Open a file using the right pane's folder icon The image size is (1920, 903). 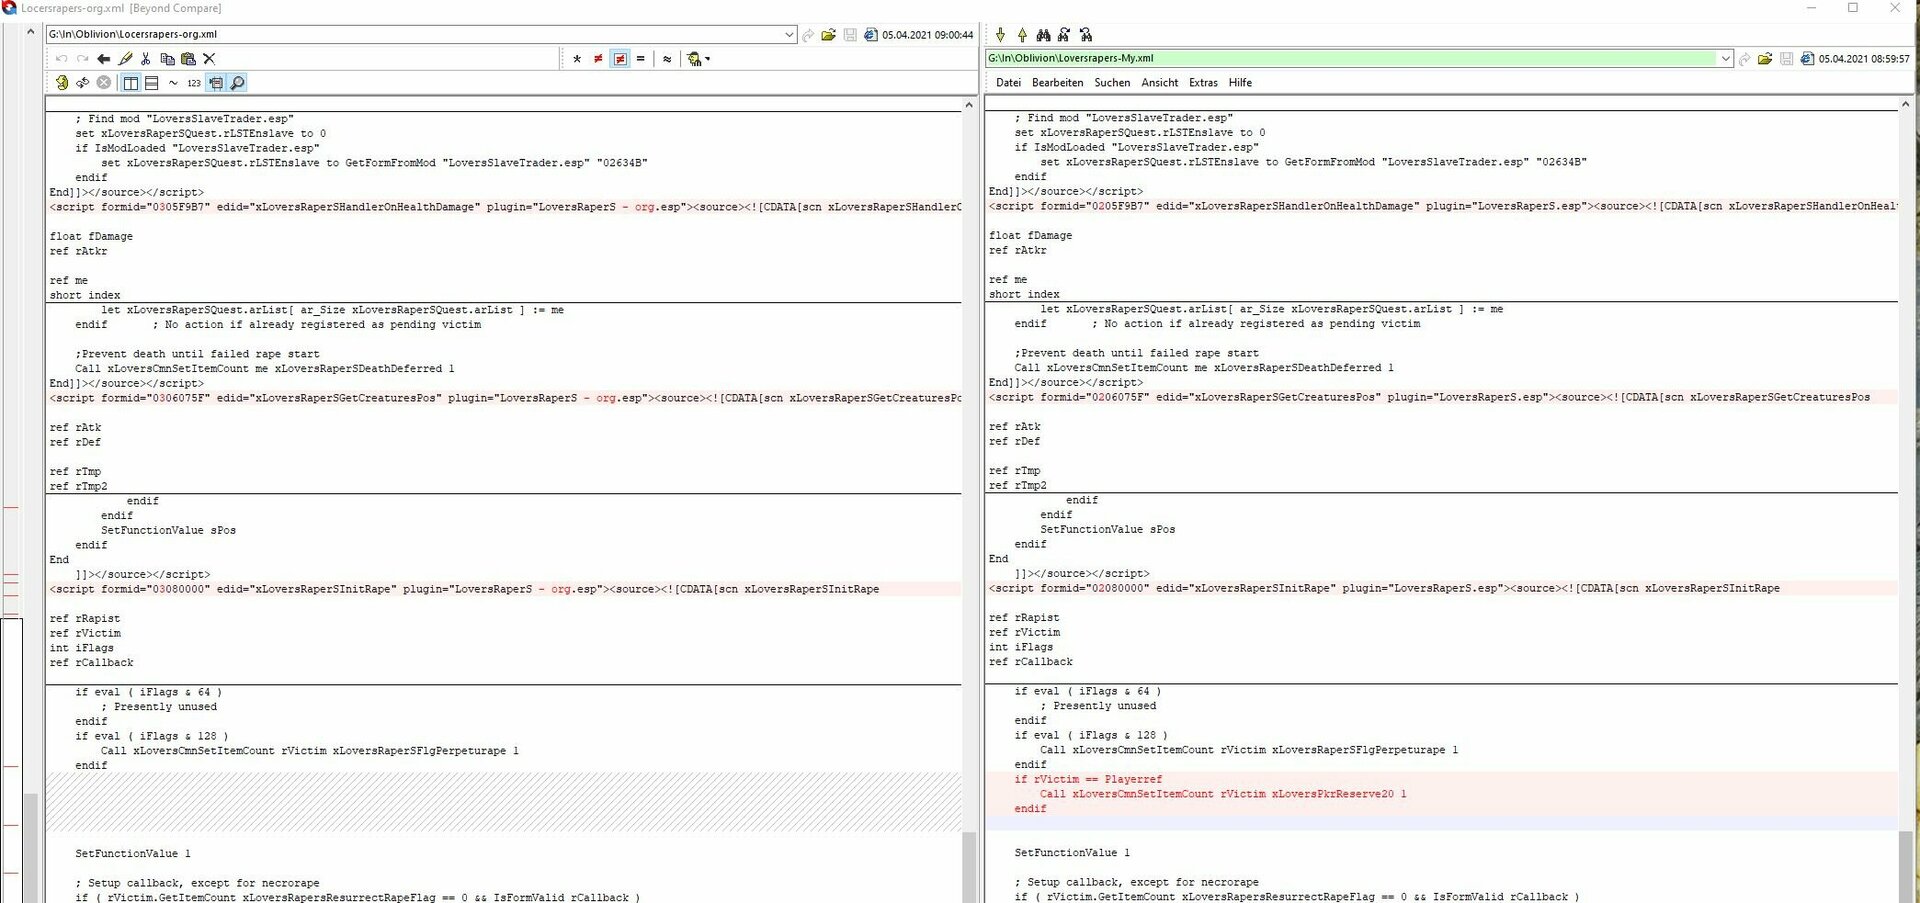click(1765, 59)
